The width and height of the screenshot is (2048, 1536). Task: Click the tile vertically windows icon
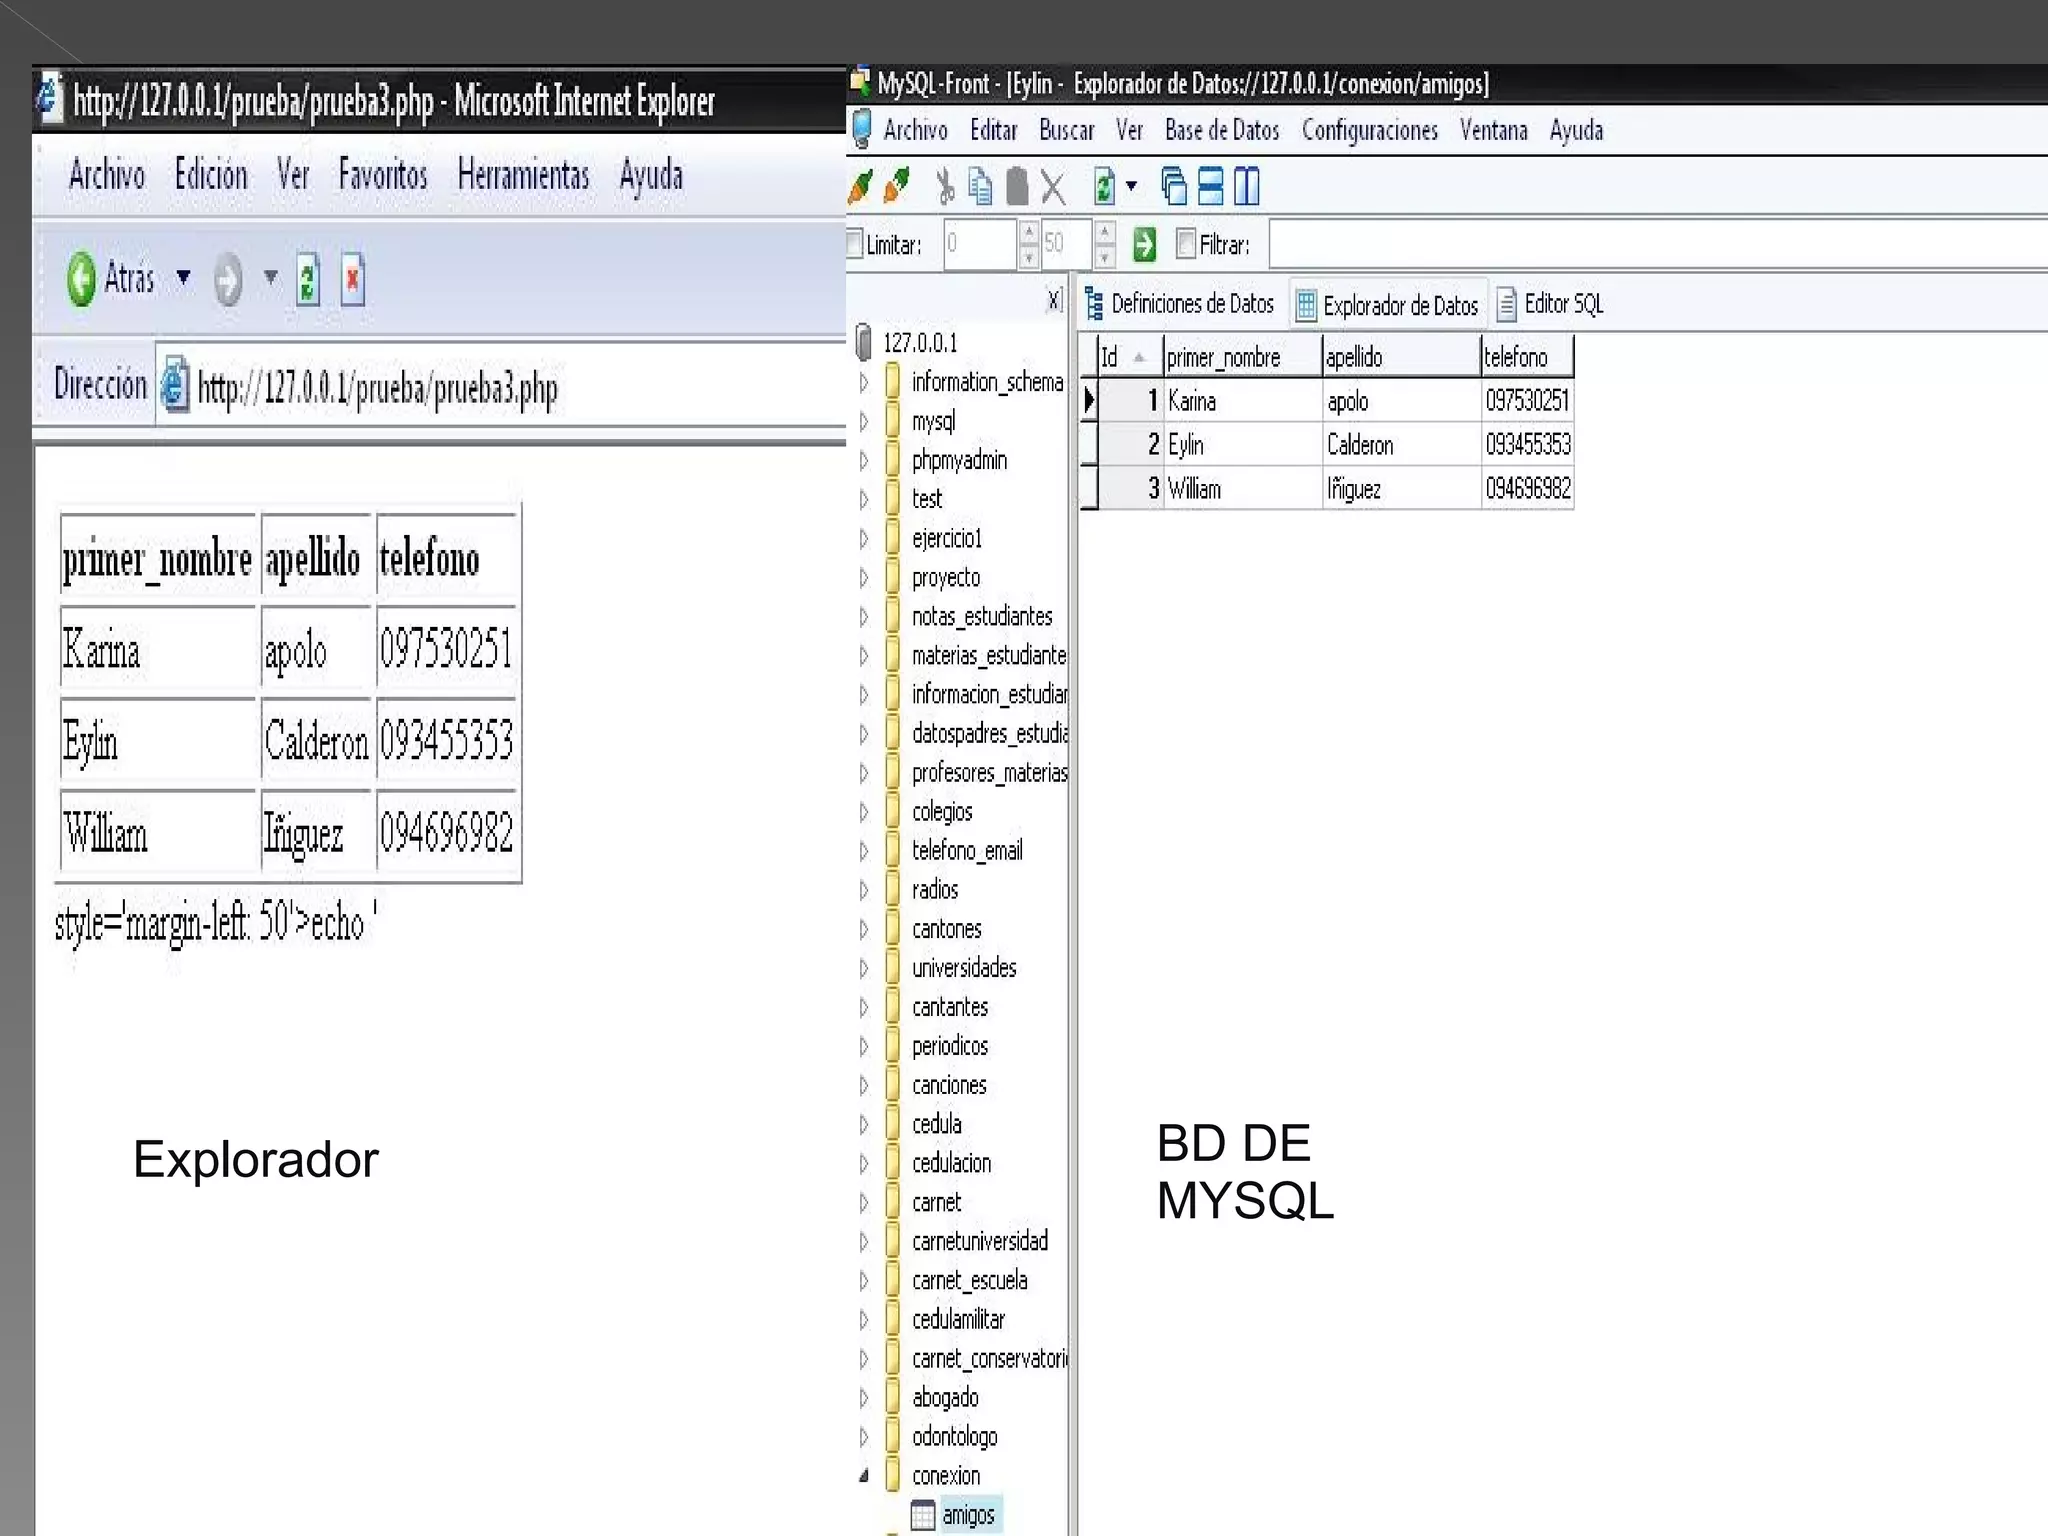(1246, 186)
